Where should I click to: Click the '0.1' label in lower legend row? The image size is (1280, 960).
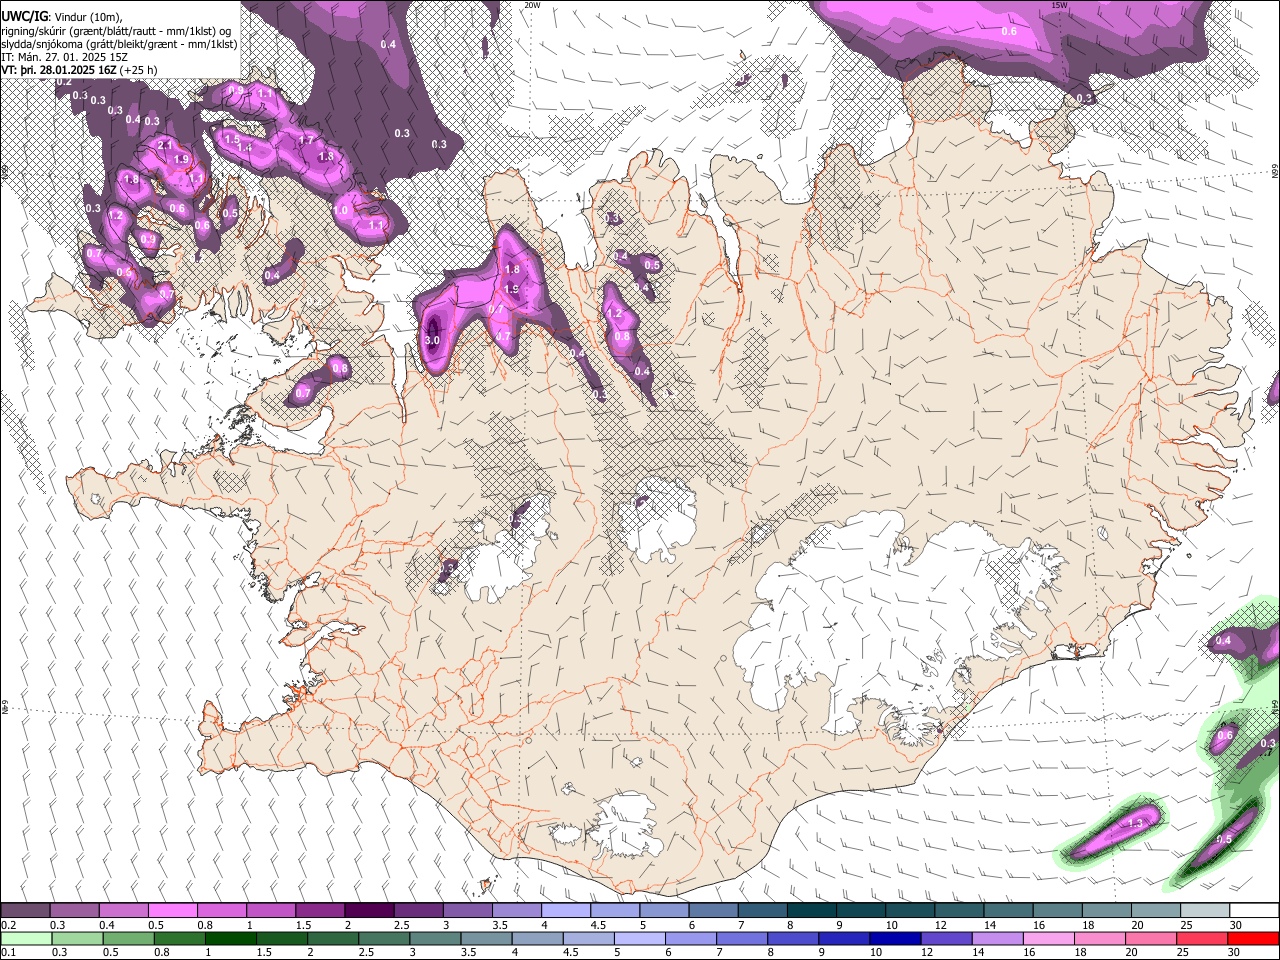point(8,952)
